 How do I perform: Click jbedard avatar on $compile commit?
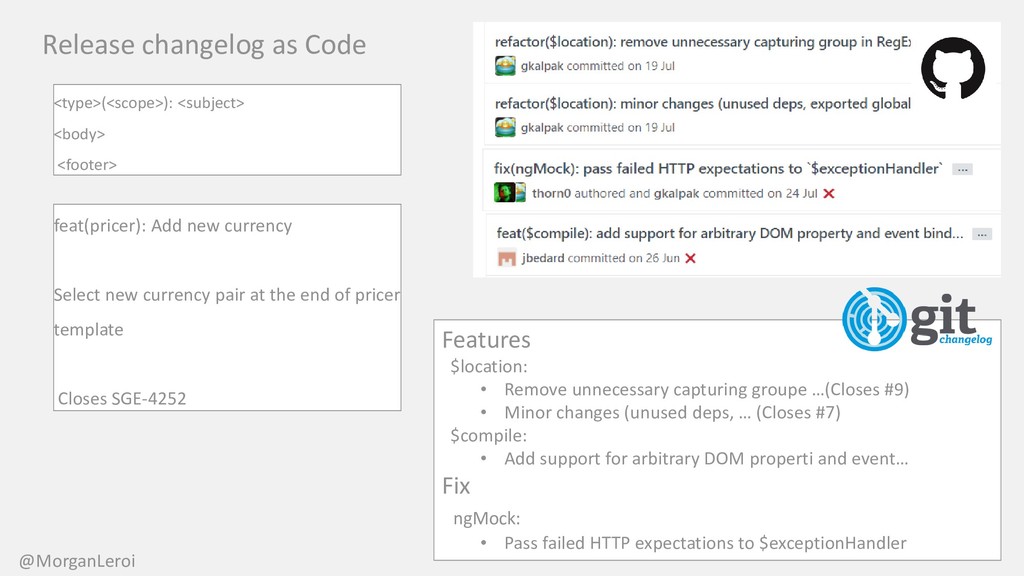coord(507,258)
